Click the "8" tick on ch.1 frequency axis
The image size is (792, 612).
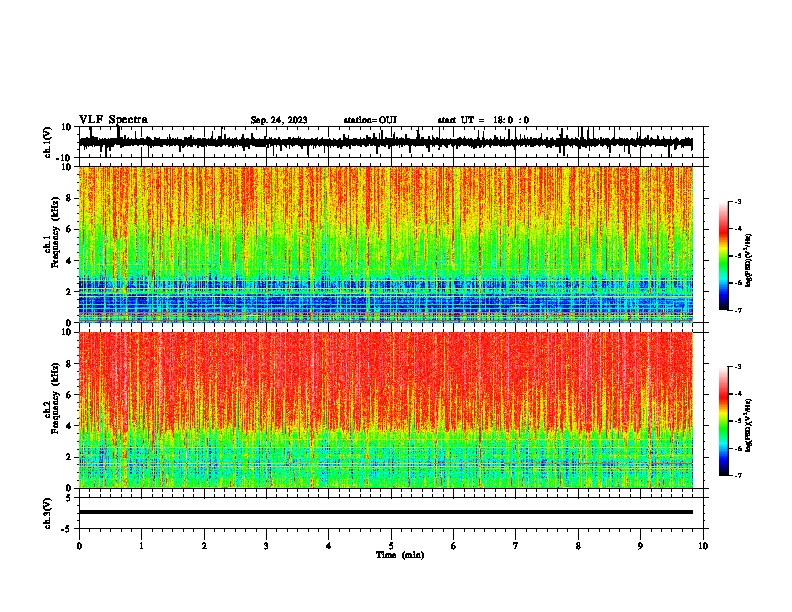tap(69, 198)
